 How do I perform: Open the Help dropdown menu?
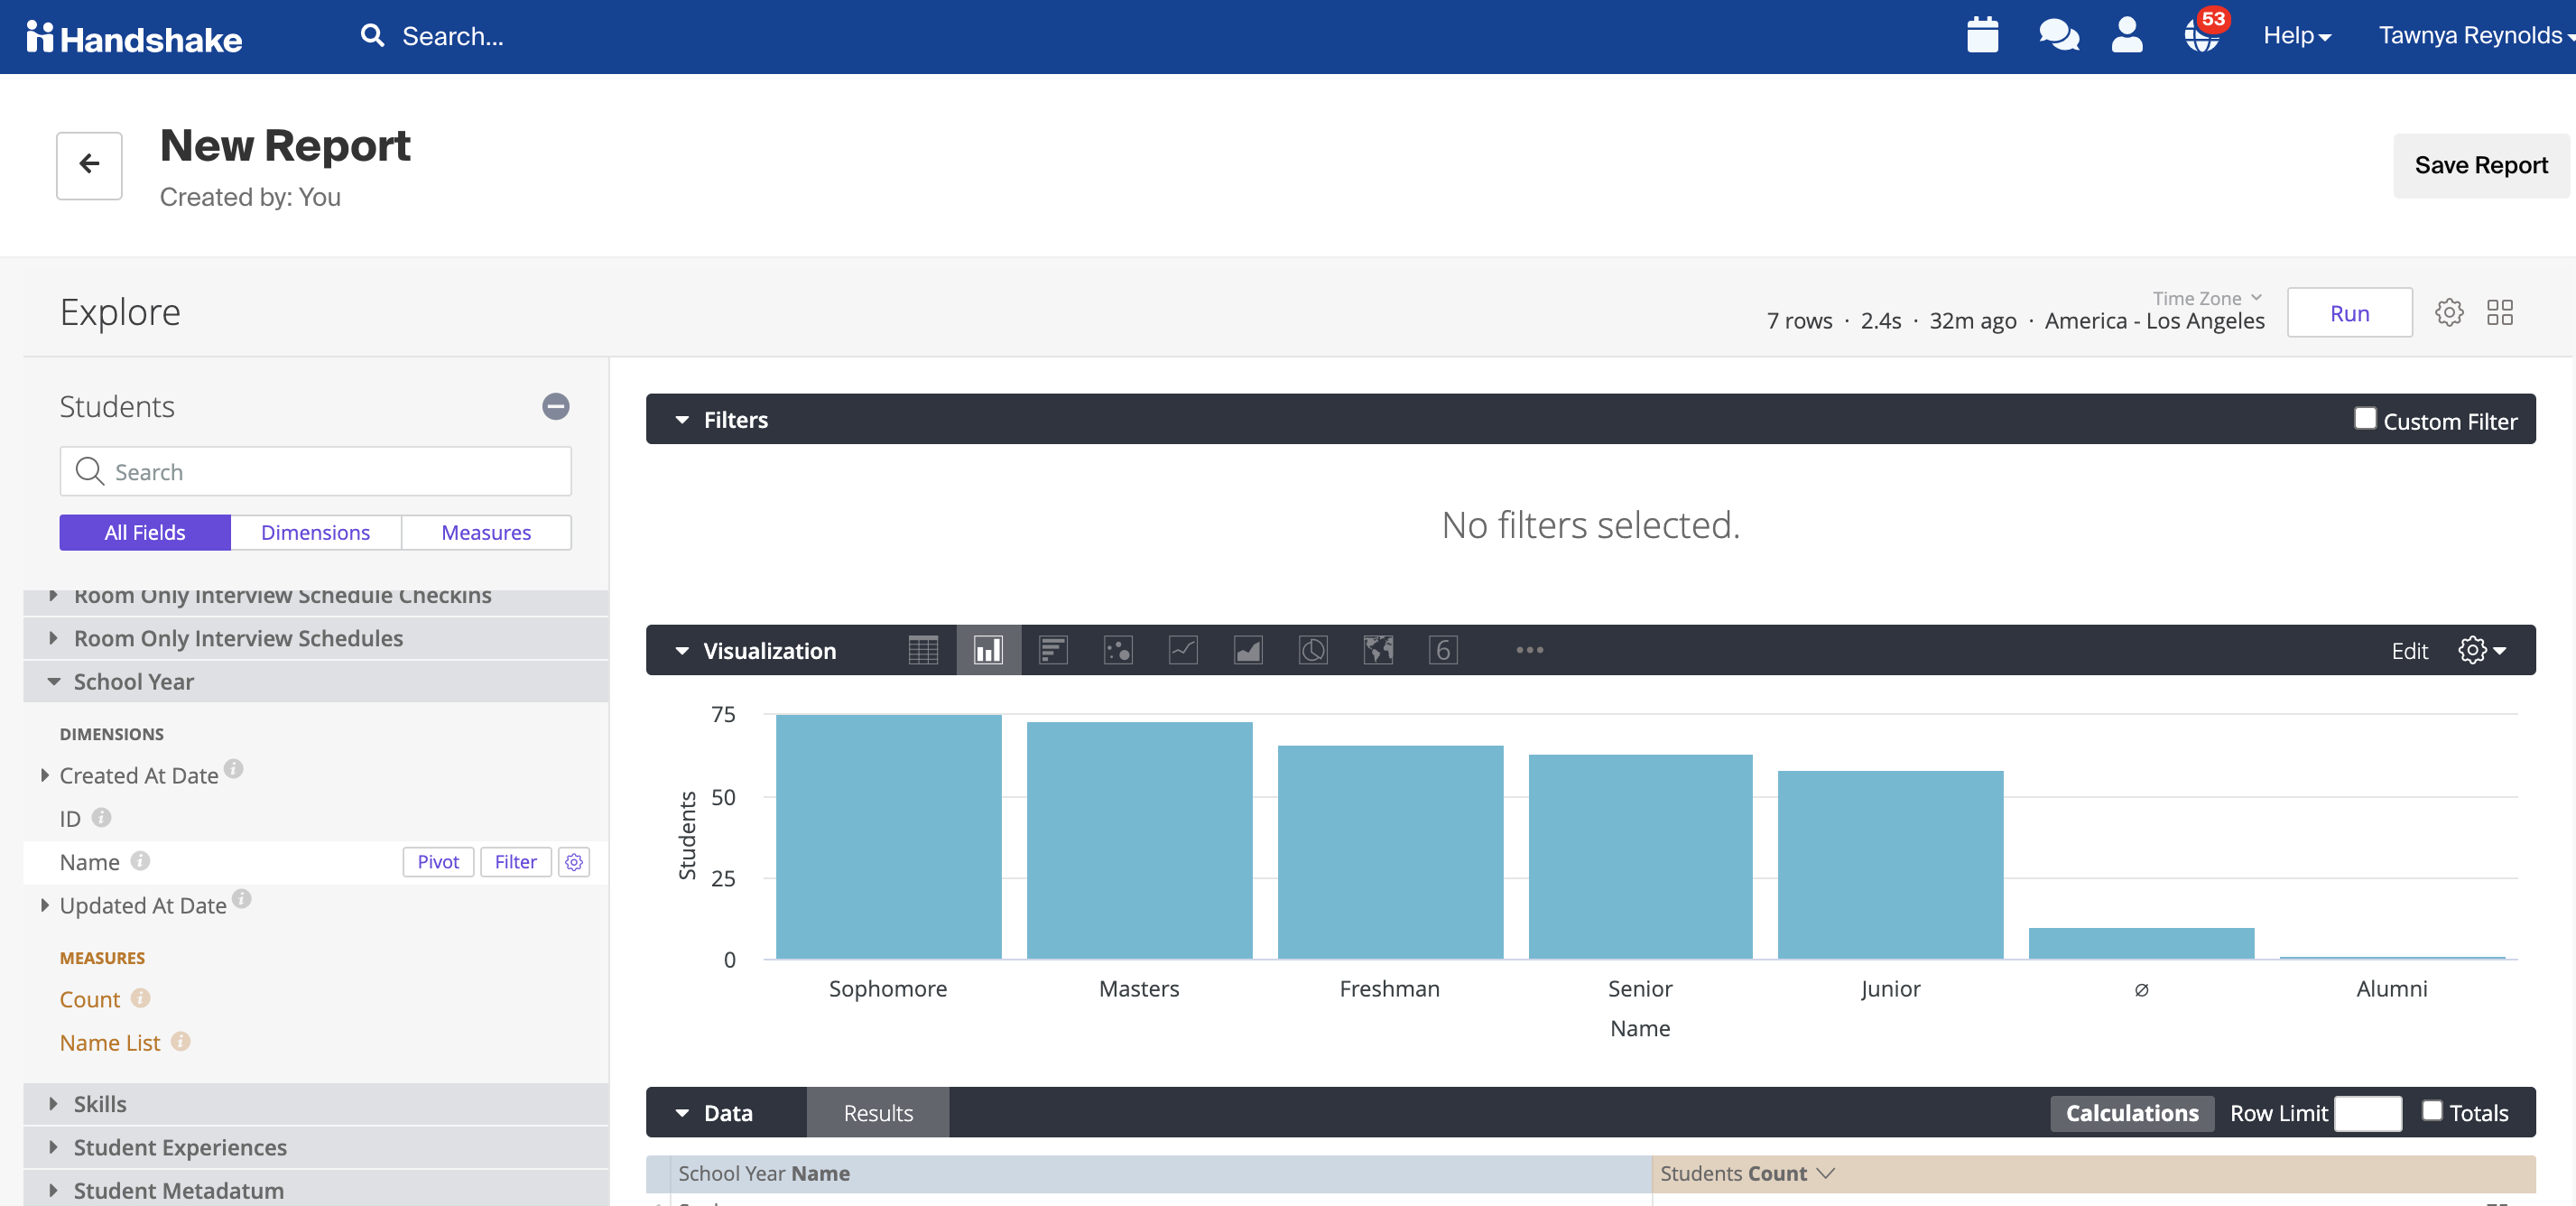coord(2297,36)
